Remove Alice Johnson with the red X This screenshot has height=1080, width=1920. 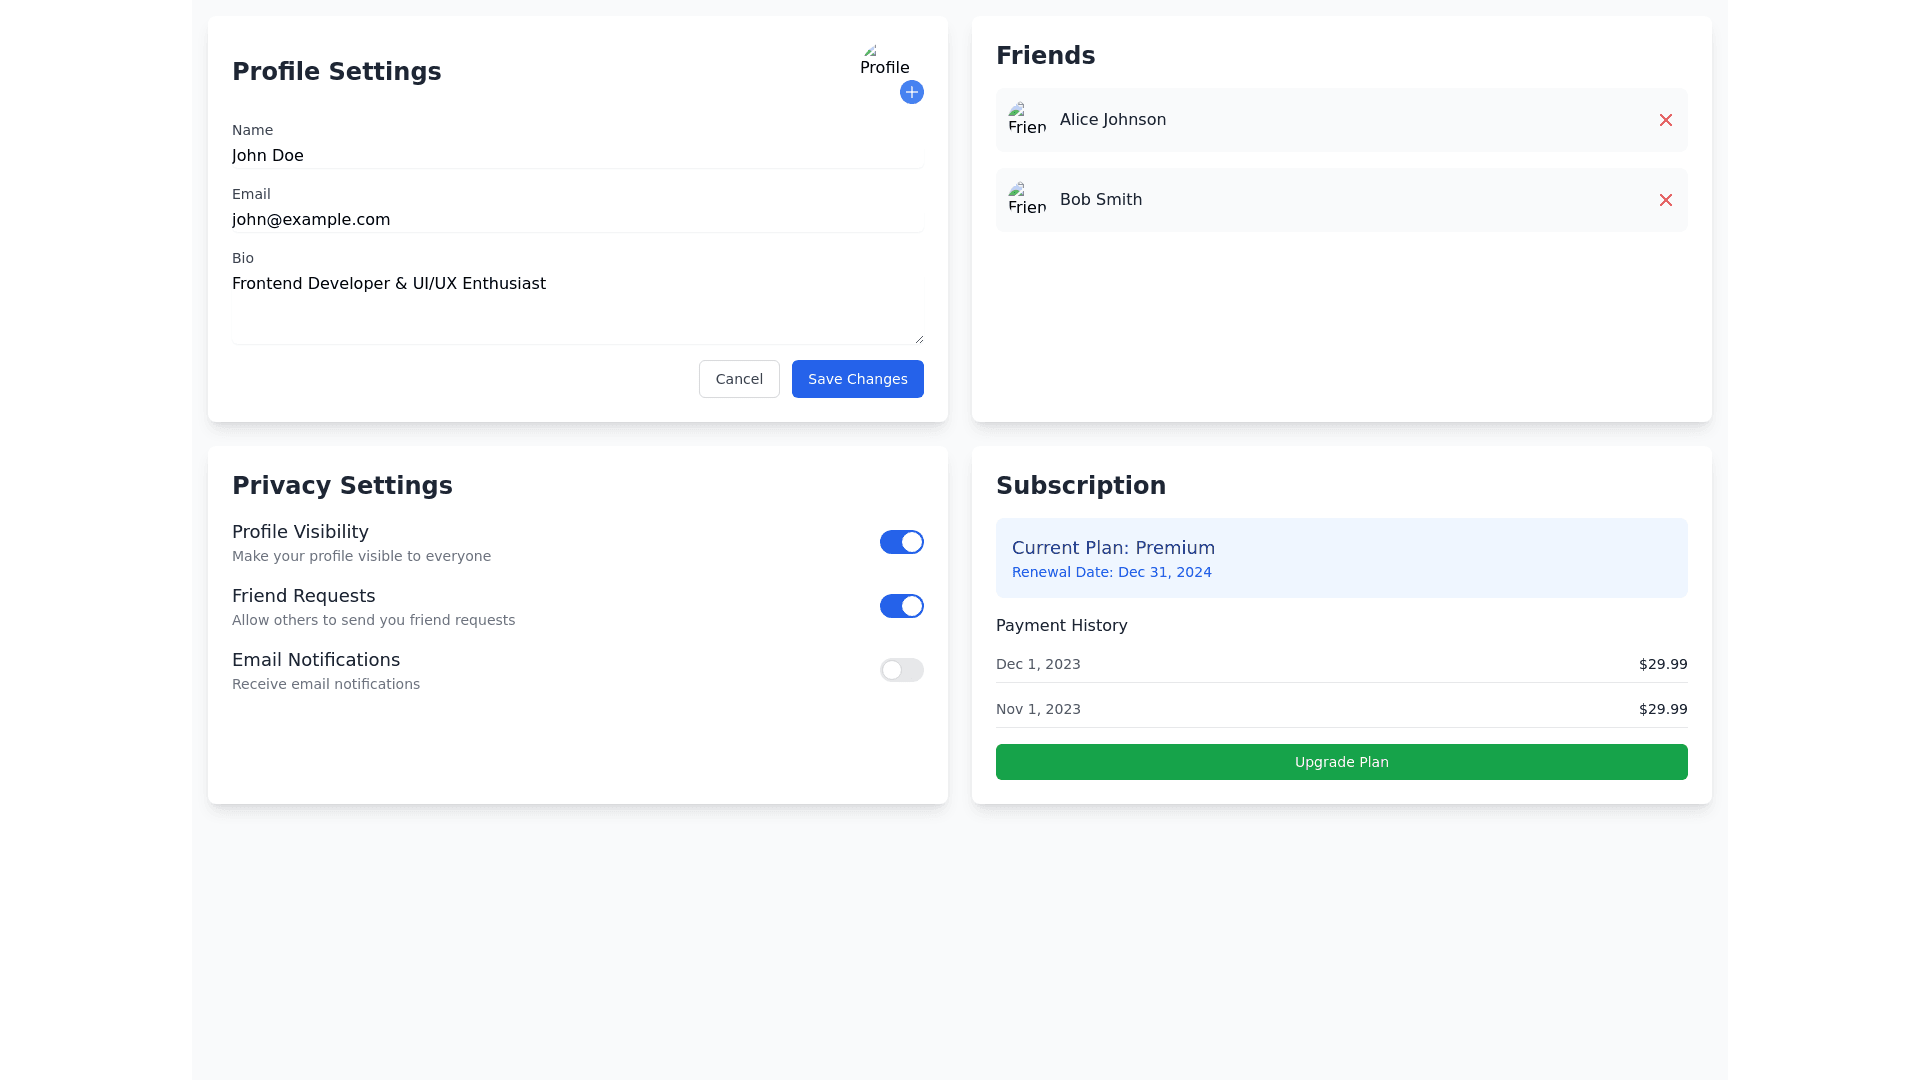click(1665, 119)
